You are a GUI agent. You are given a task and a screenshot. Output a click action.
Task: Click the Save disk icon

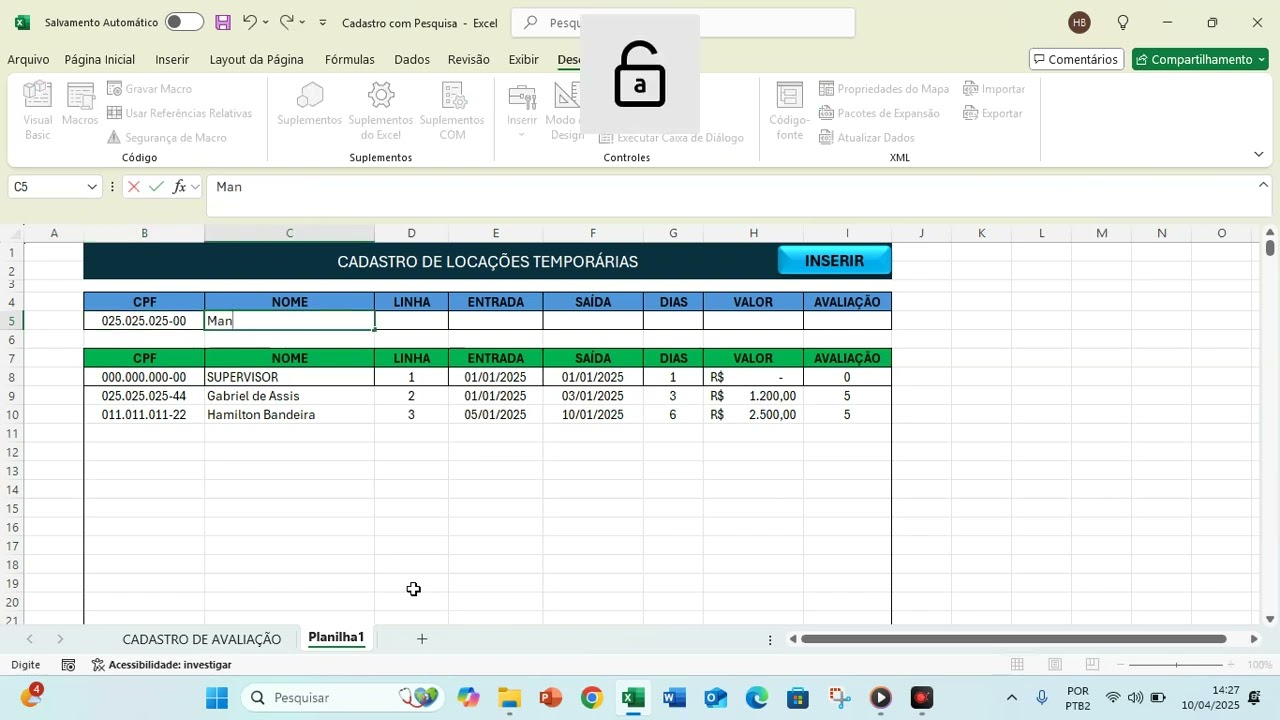[x=223, y=22]
